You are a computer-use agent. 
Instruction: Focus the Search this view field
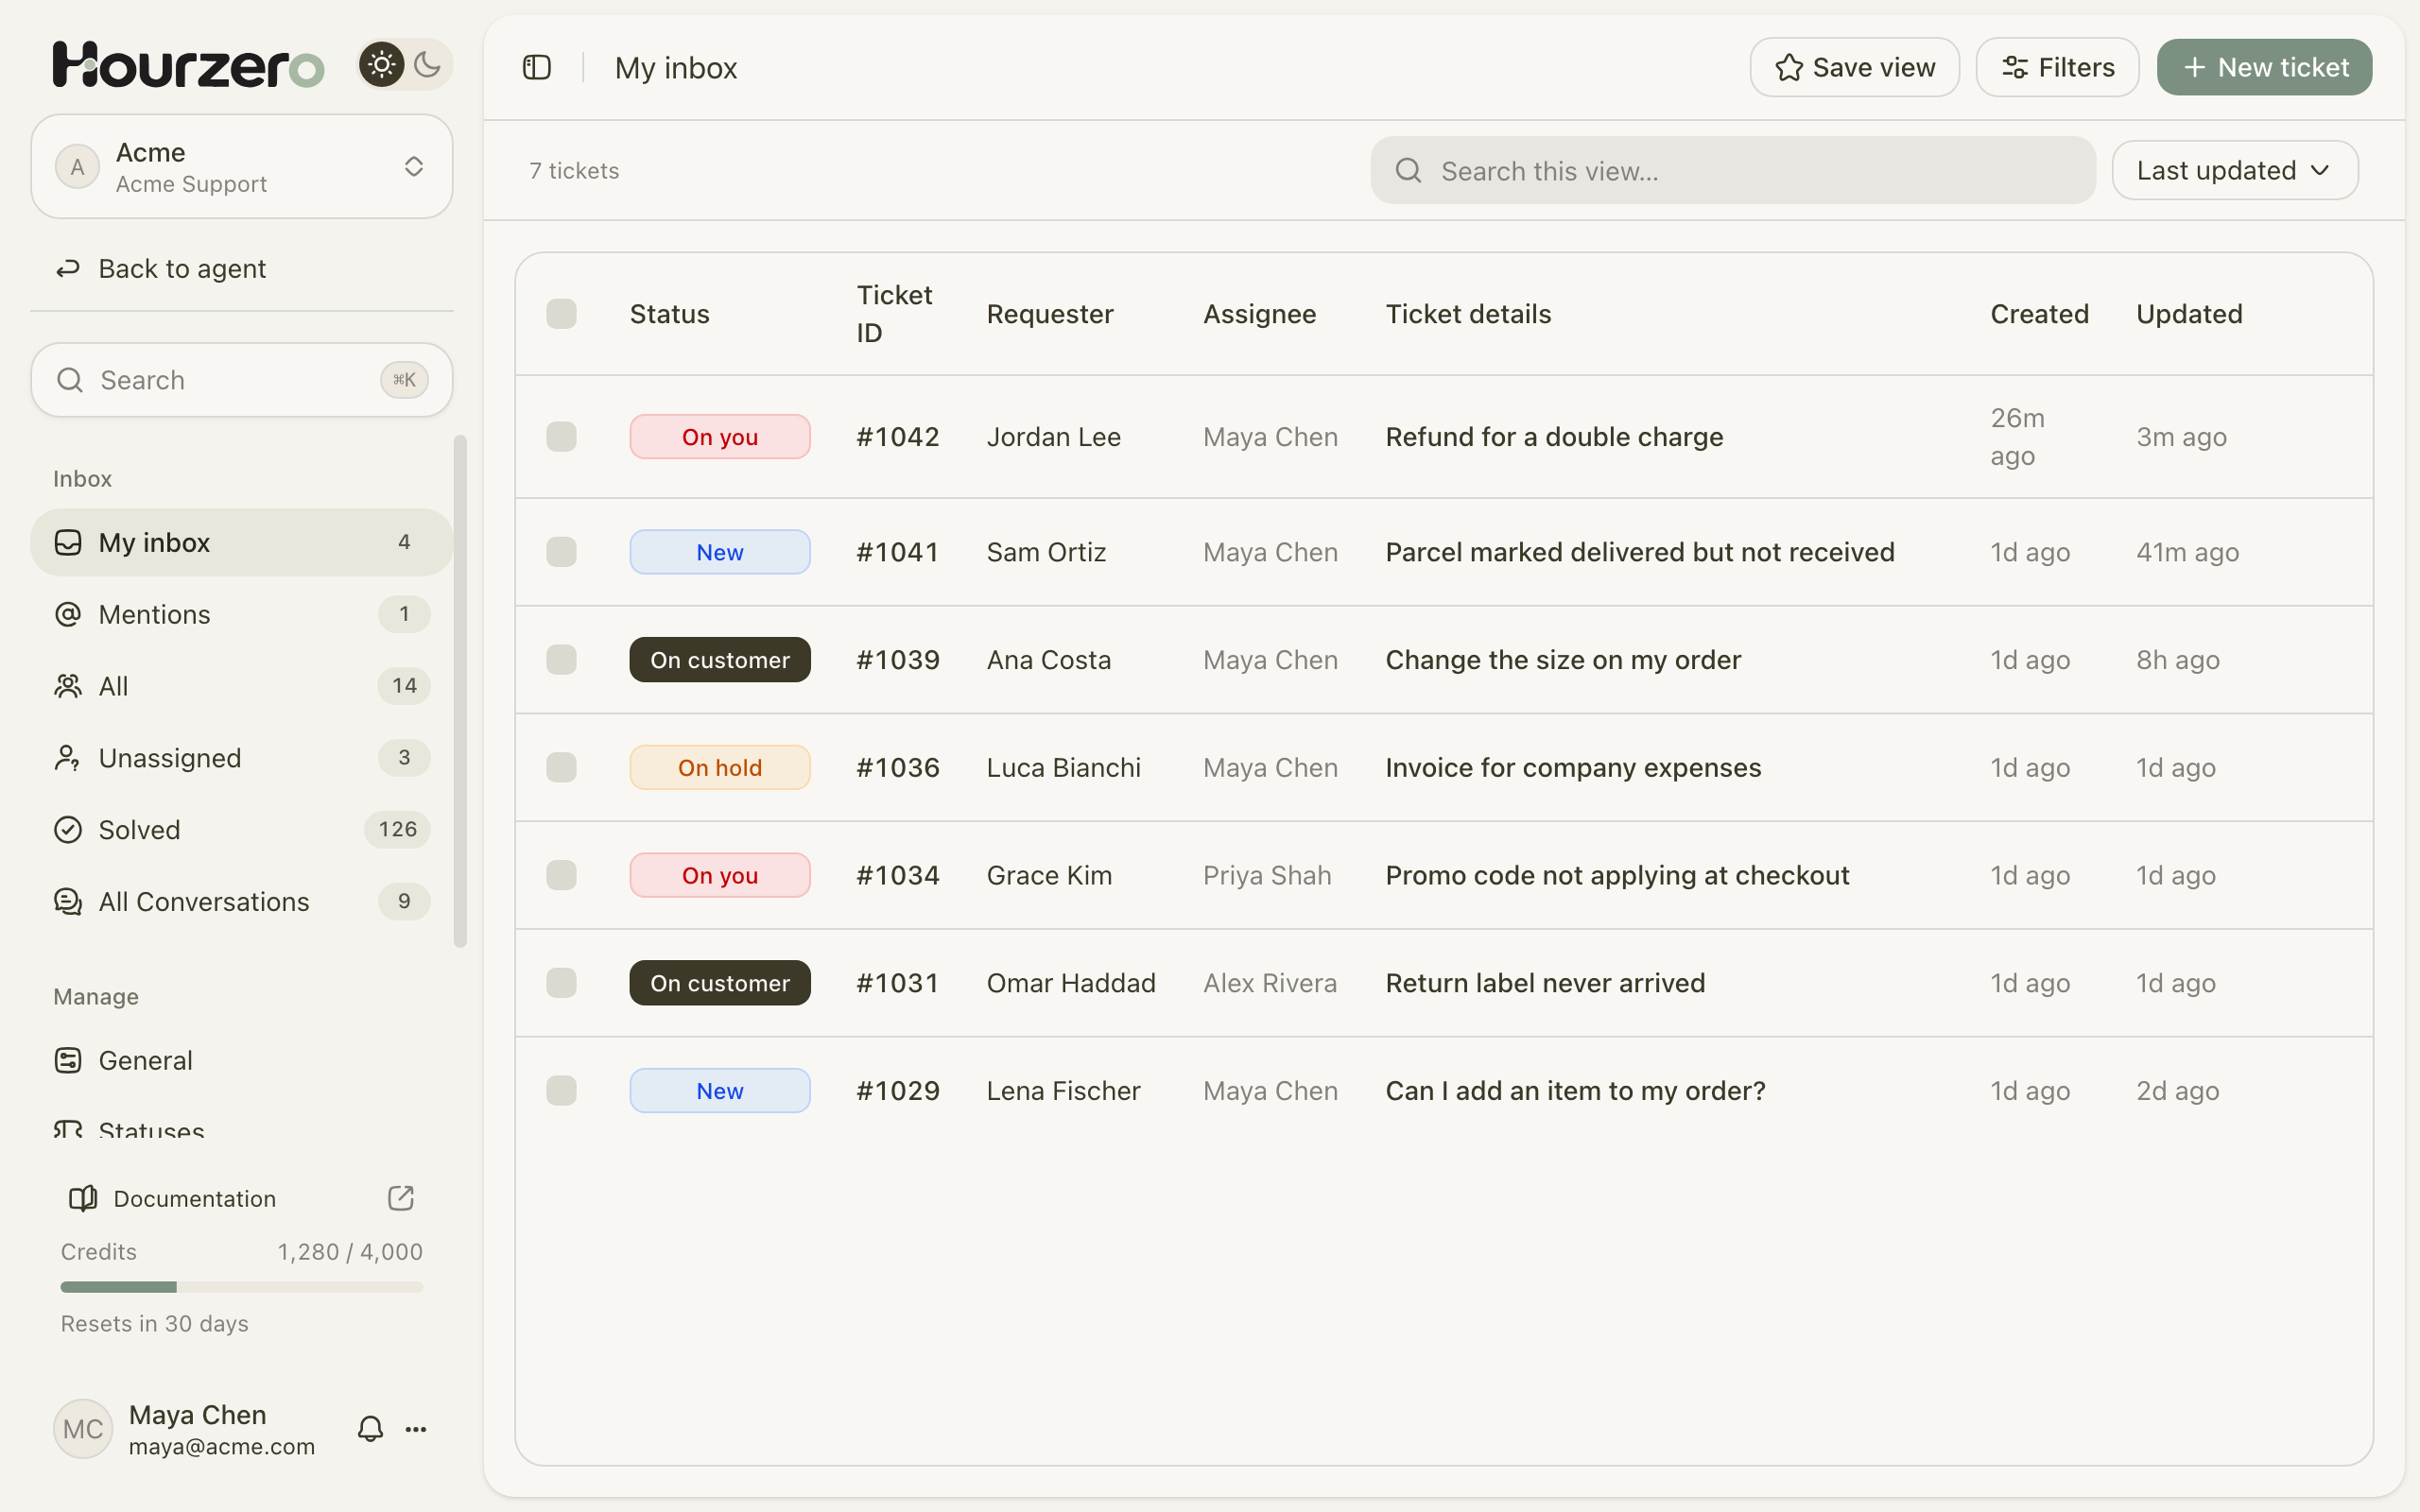1732,171
